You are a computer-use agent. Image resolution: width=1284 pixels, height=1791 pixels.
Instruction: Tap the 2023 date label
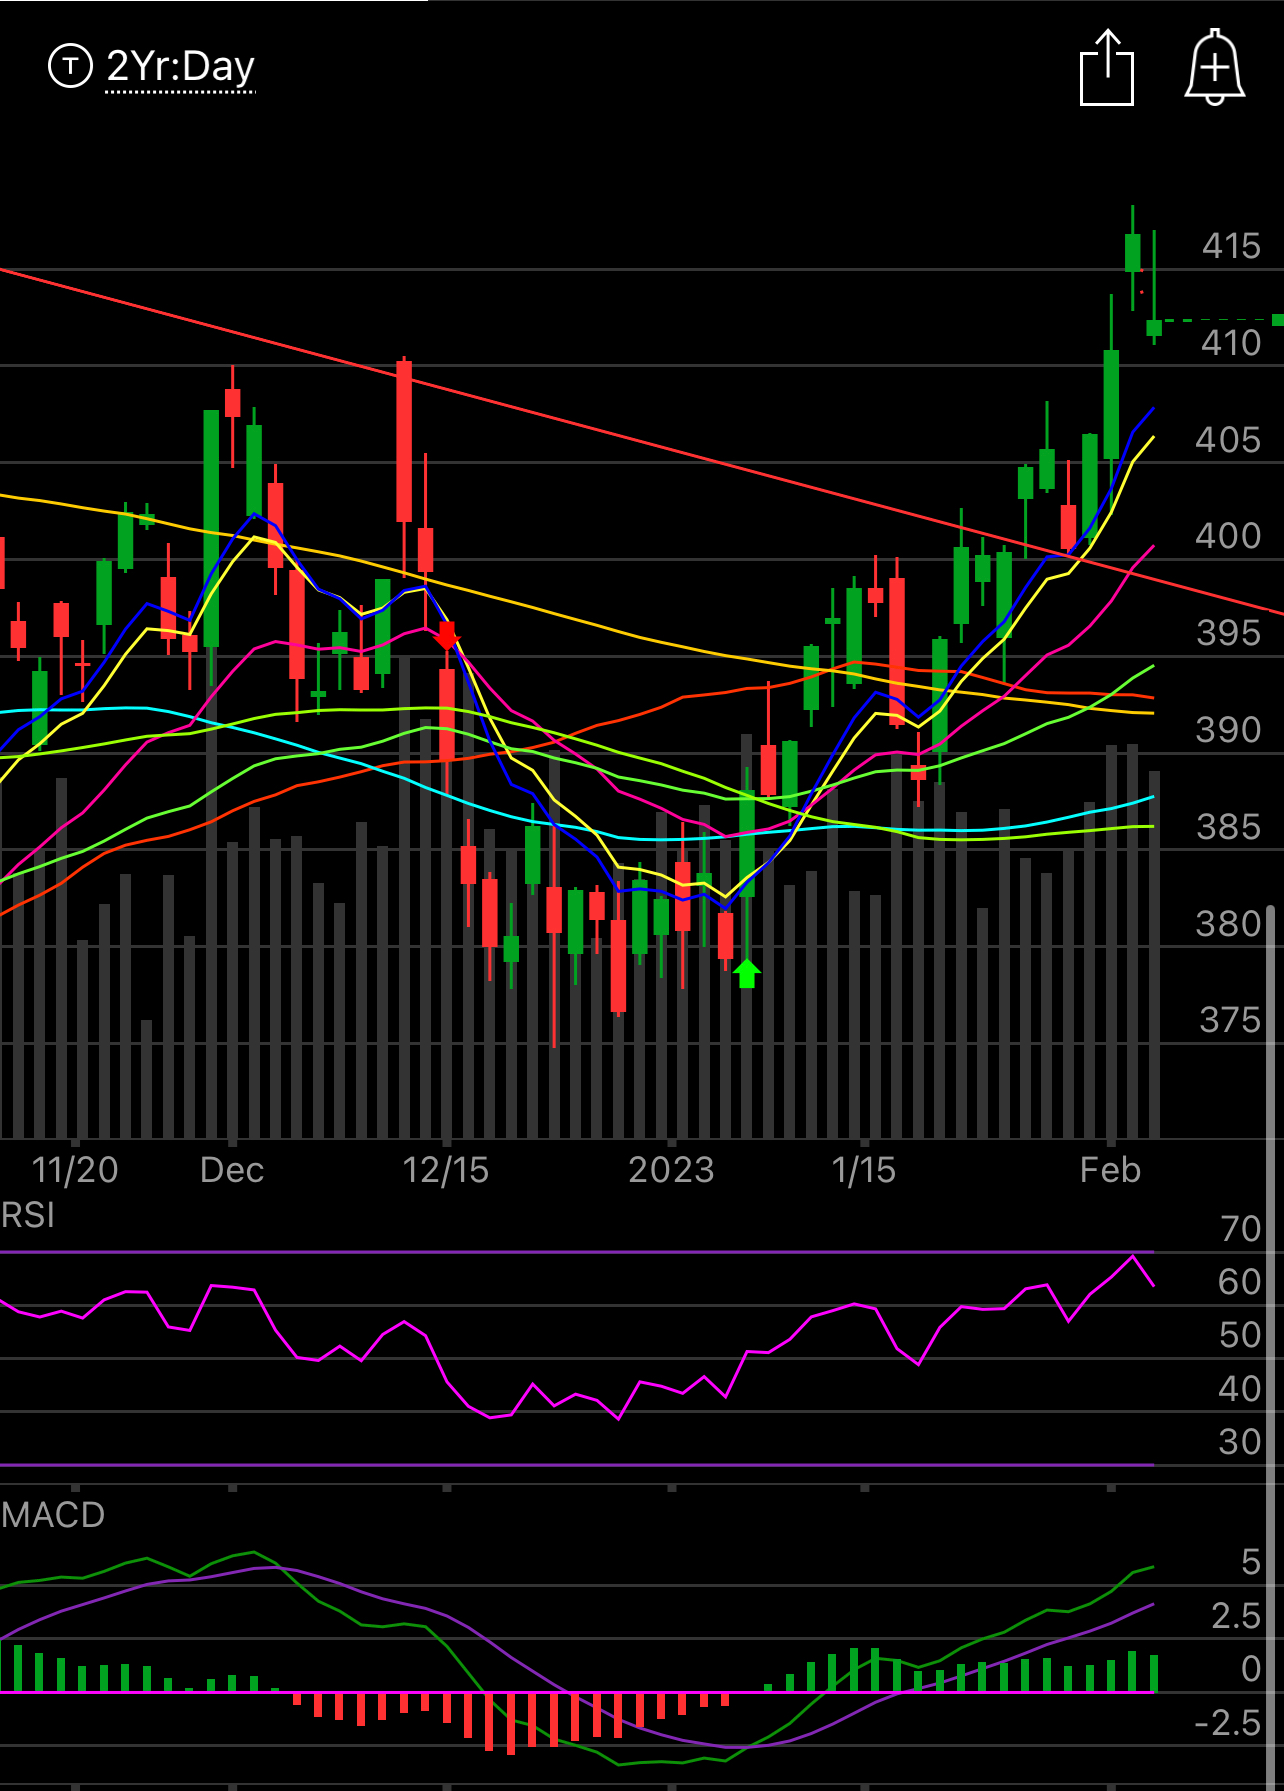tap(671, 1169)
